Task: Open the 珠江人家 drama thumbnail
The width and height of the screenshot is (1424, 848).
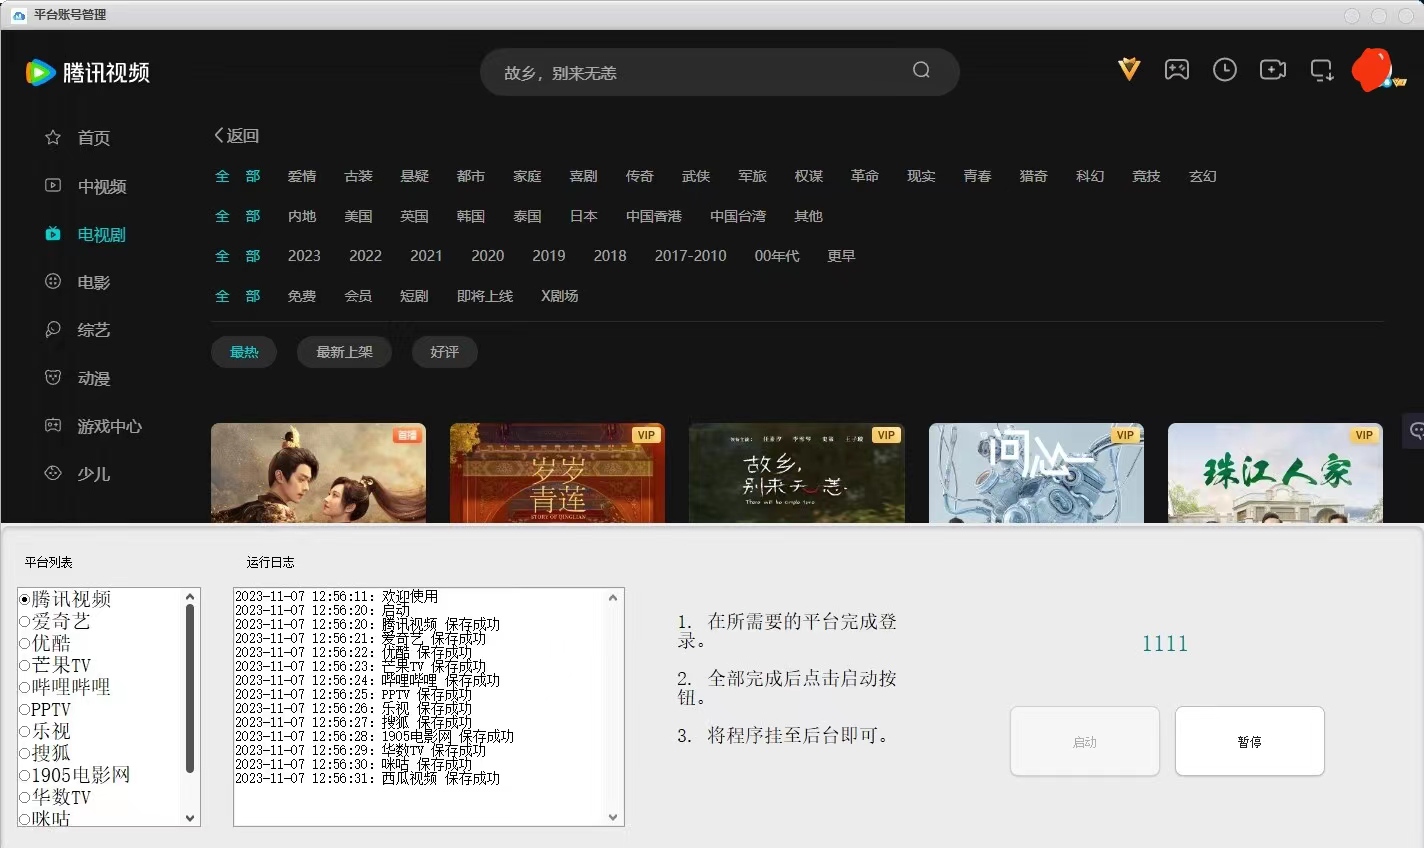Action: pos(1275,473)
